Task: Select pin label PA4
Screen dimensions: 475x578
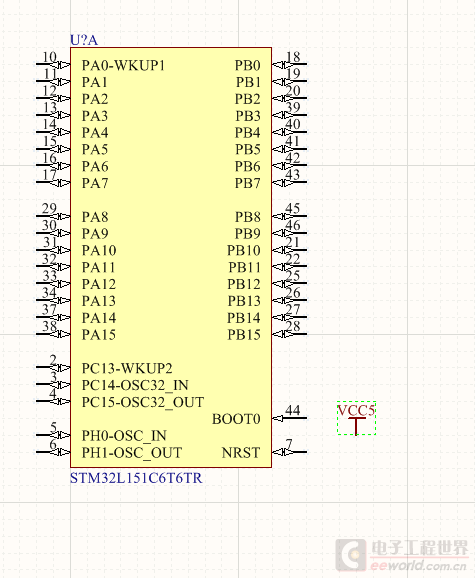Action: coord(95,132)
